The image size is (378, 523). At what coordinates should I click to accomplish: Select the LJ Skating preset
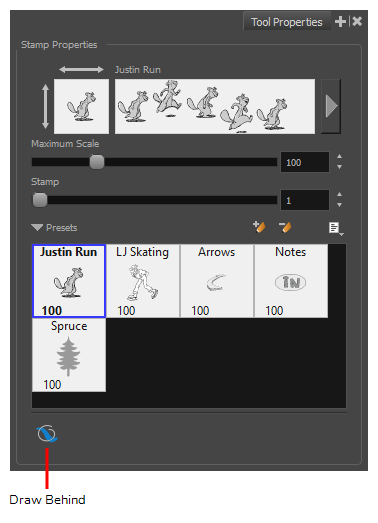143,281
